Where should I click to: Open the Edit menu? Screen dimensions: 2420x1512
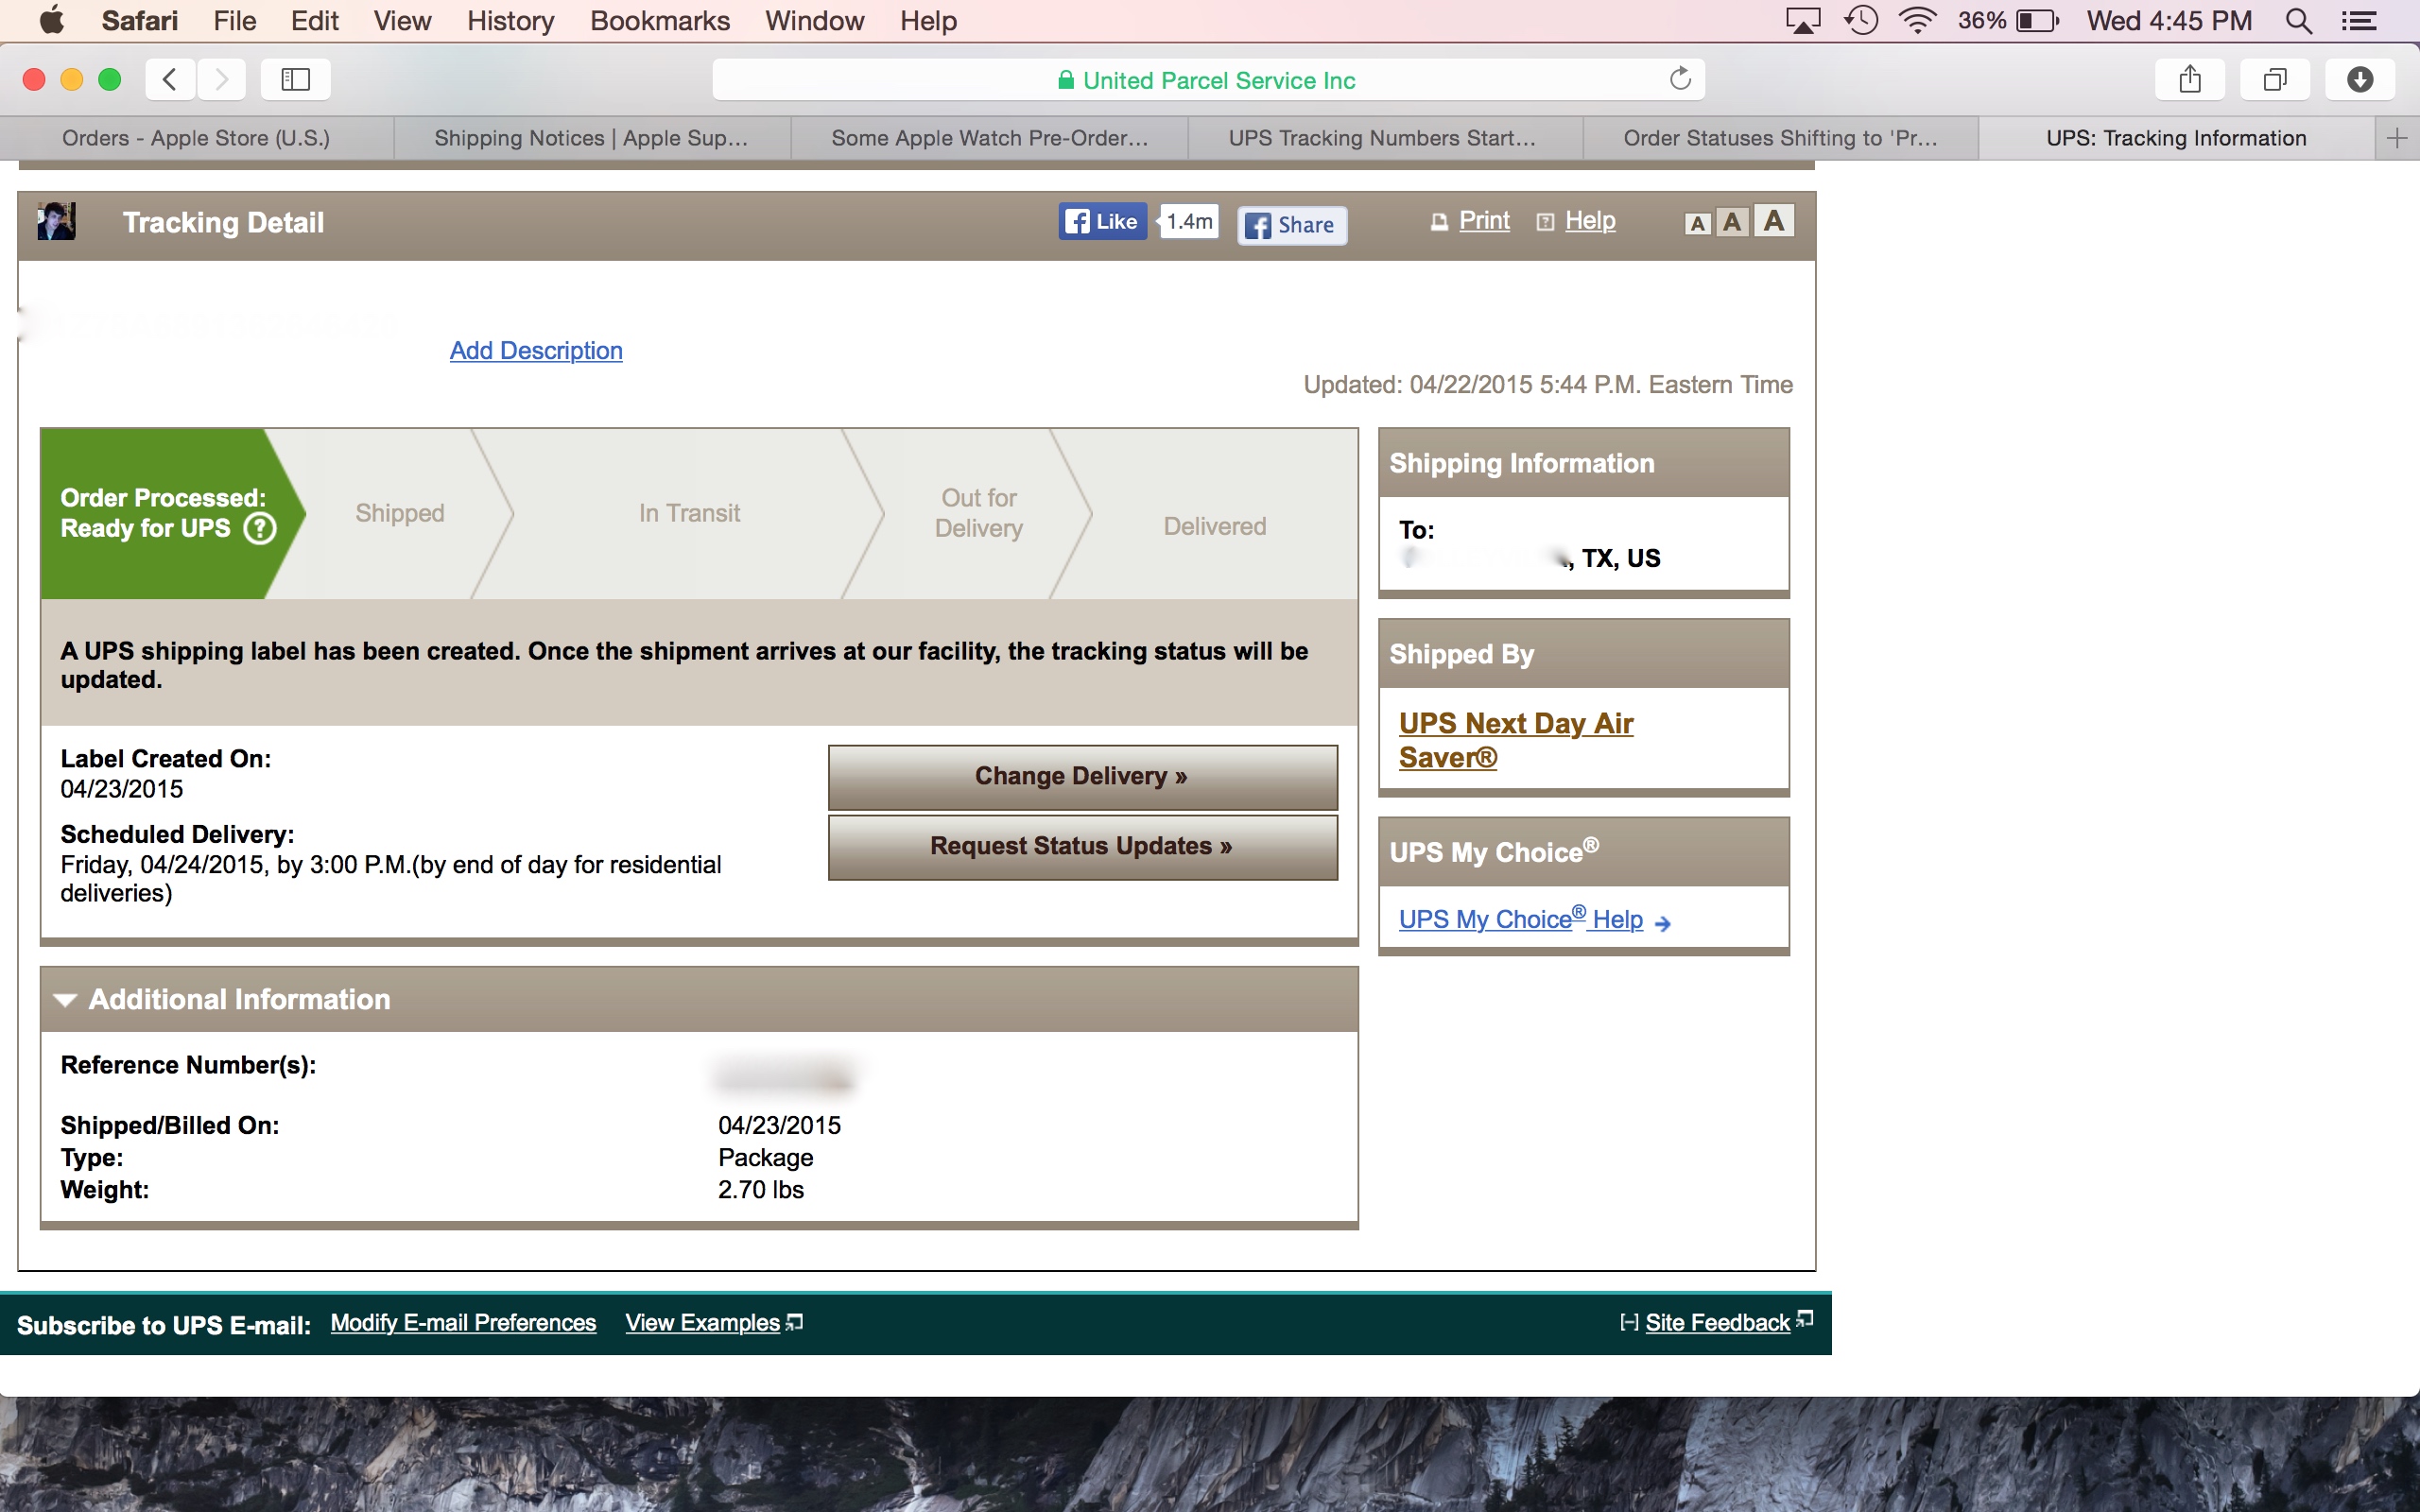pos(315,21)
